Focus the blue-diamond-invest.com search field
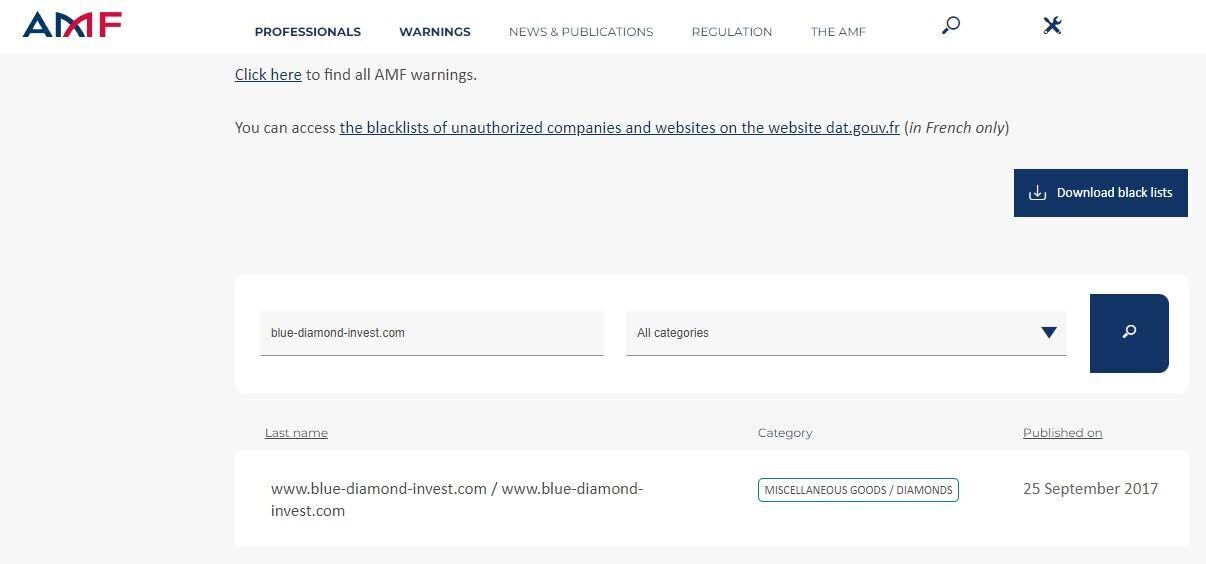Viewport: 1206px width, 564px height. (x=432, y=333)
